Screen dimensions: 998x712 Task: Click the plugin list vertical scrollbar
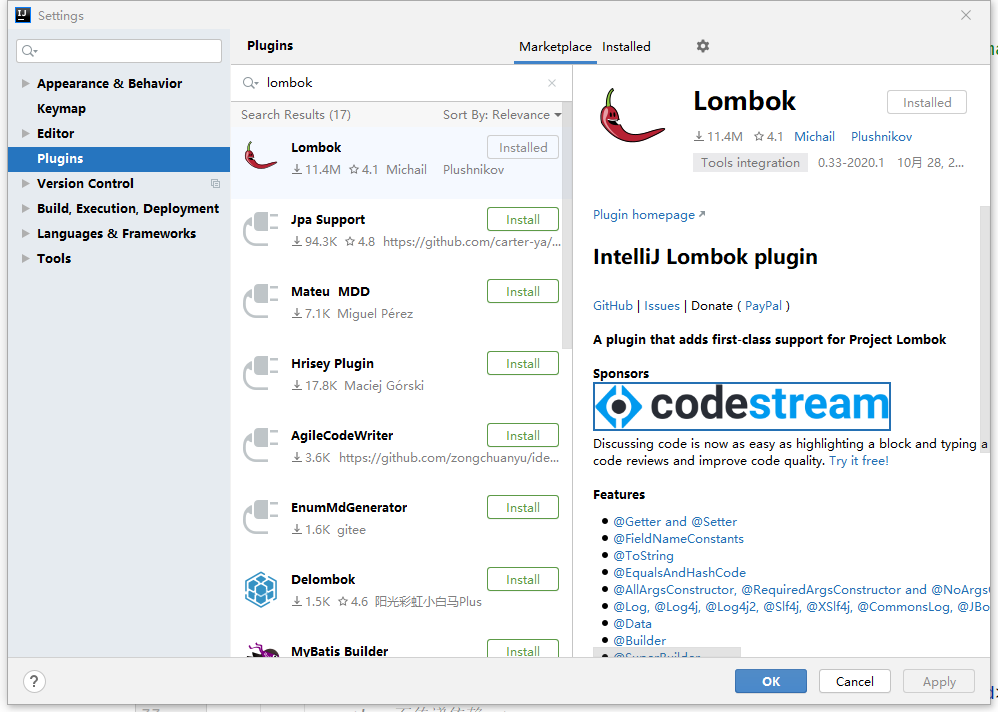coord(567,226)
